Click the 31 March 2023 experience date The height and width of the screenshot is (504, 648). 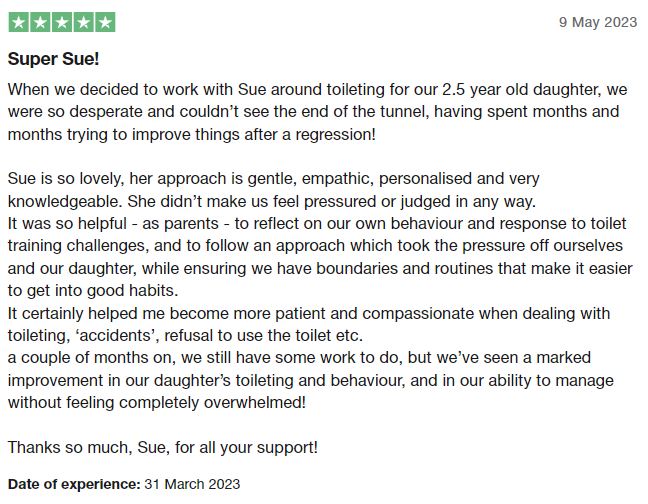coord(193,484)
